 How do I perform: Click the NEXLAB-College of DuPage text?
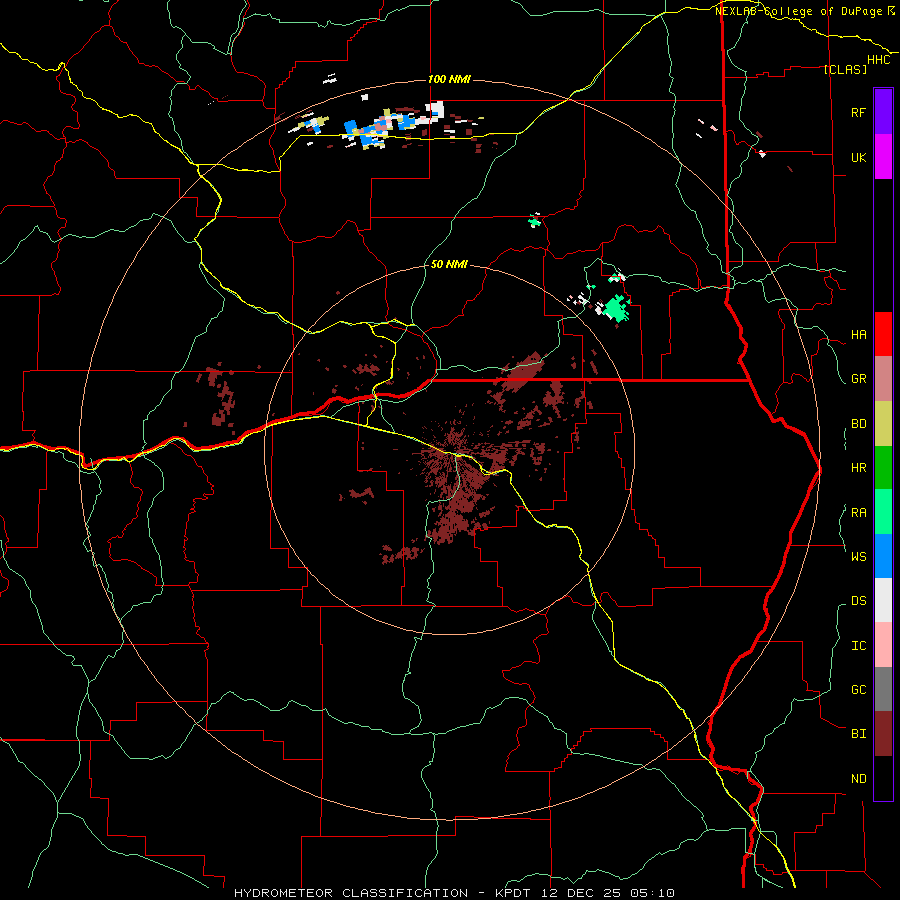point(798,11)
